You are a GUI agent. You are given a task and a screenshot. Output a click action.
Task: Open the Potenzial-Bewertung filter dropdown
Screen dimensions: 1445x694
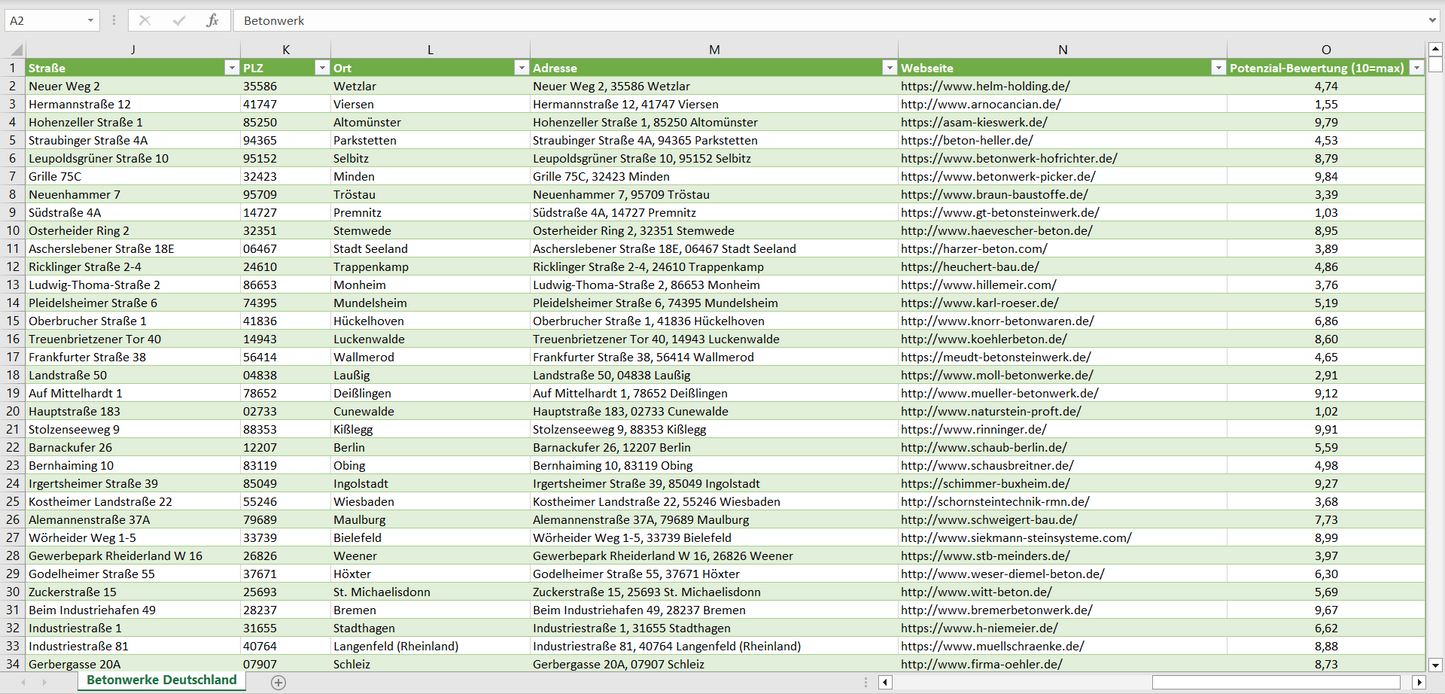[1416, 68]
